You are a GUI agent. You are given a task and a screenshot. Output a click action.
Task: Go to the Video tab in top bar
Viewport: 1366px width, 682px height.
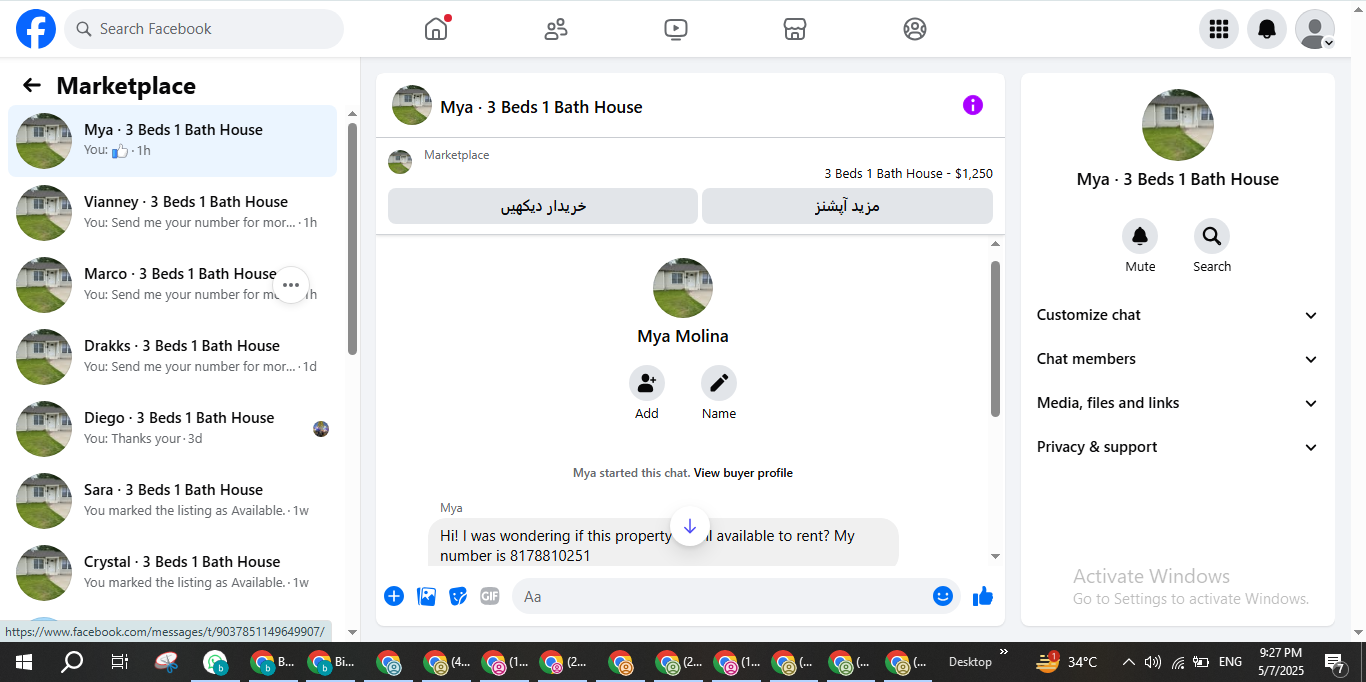pyautogui.click(x=676, y=29)
